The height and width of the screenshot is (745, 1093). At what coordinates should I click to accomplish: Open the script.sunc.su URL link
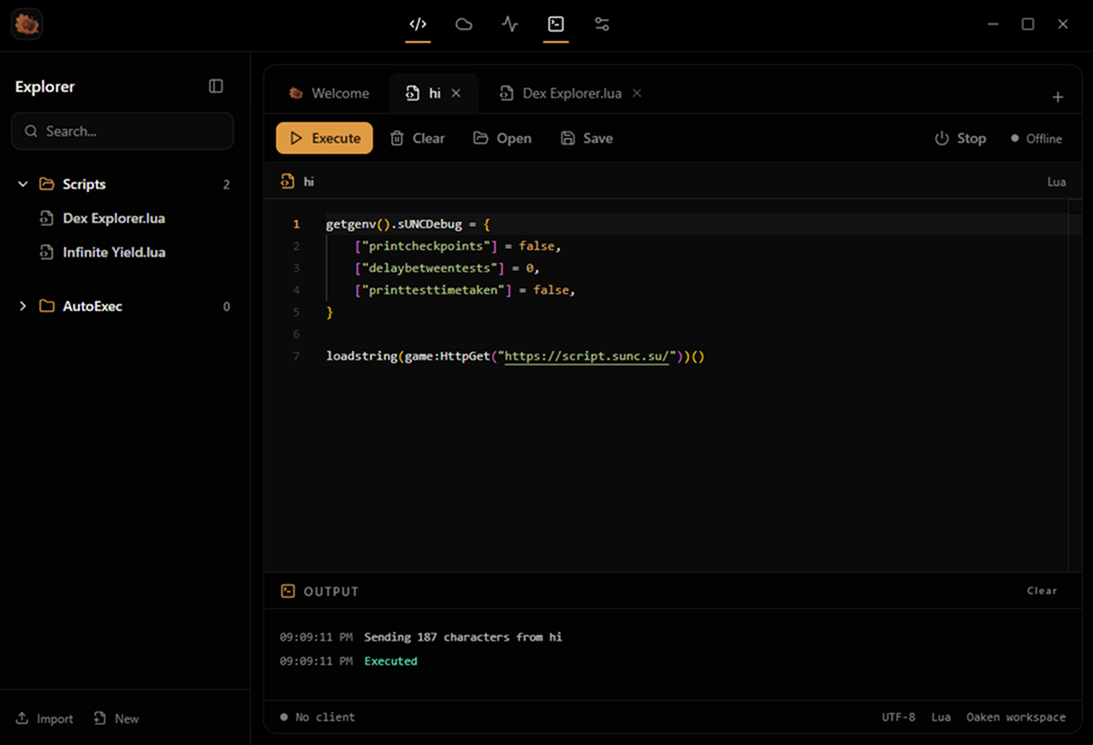(x=586, y=356)
